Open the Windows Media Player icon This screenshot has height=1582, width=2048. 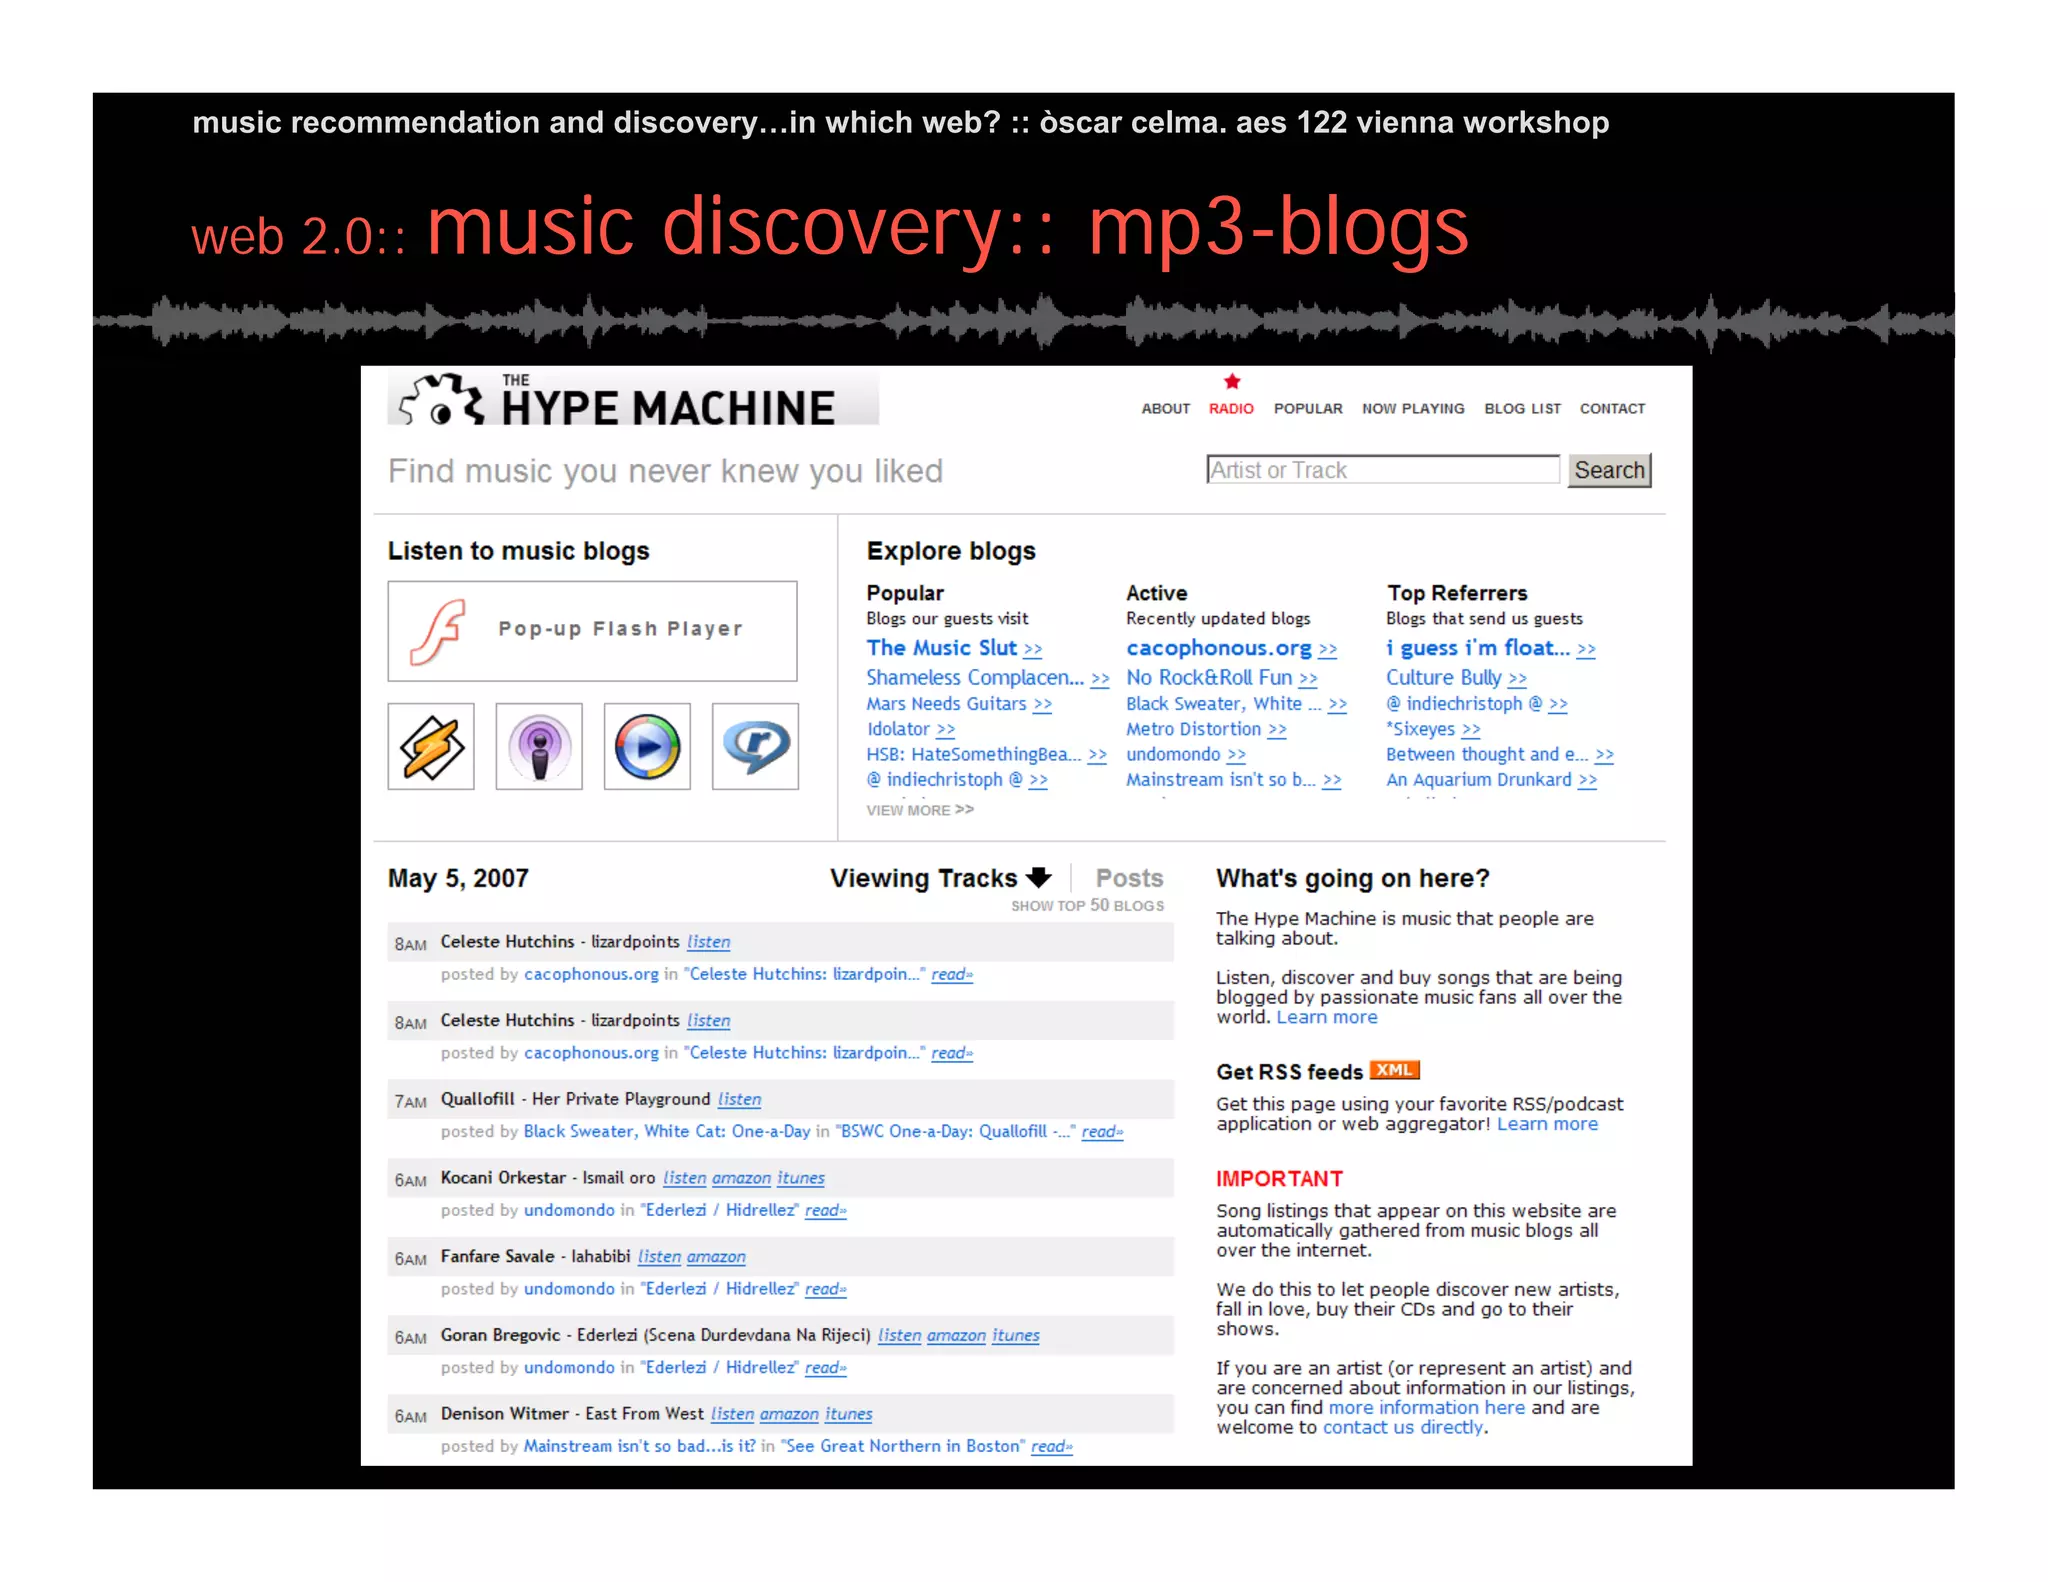(x=647, y=746)
